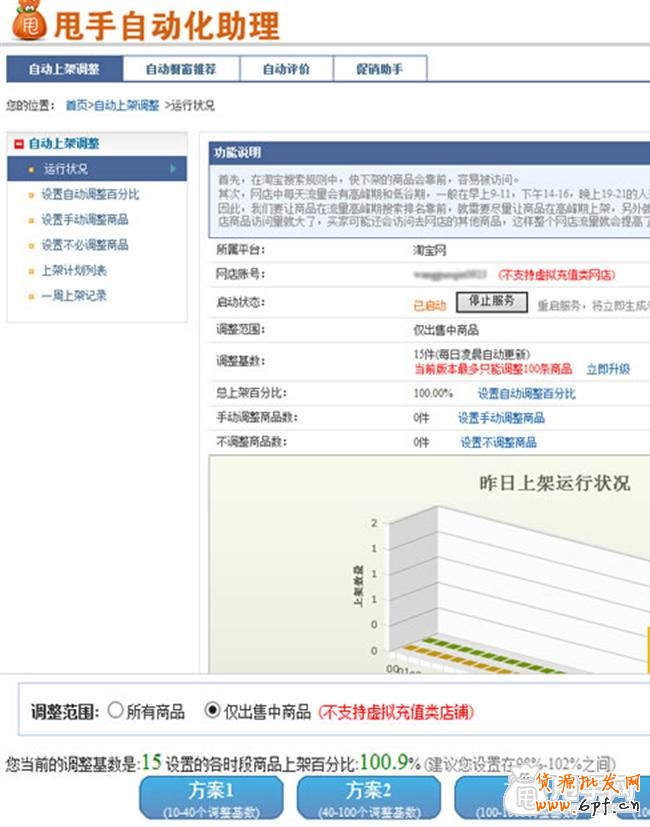Choose the 方案1 button
Viewport: 650px width, 827px height.
[211, 797]
